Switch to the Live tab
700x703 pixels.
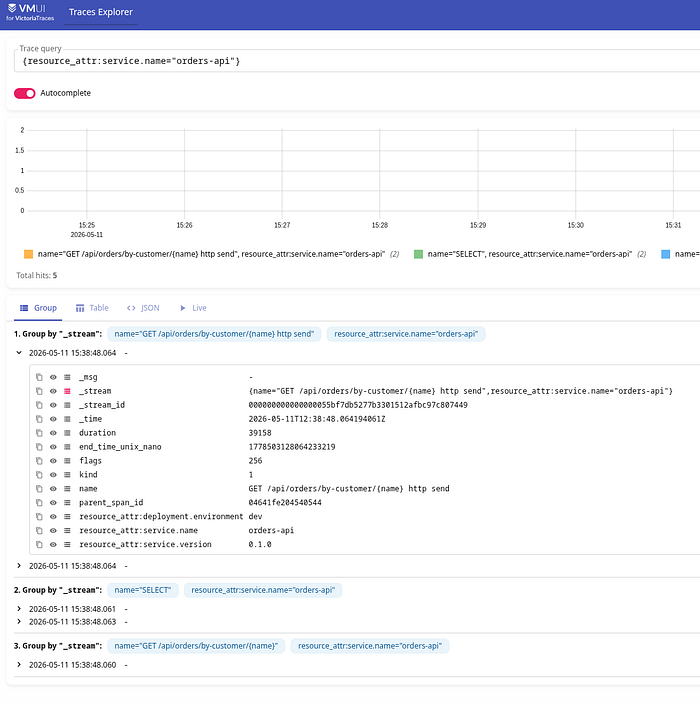(x=193, y=308)
